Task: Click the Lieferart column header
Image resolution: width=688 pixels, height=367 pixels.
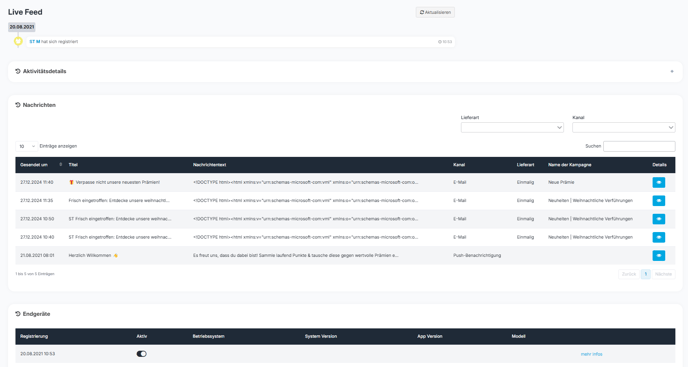Action: click(x=525, y=165)
